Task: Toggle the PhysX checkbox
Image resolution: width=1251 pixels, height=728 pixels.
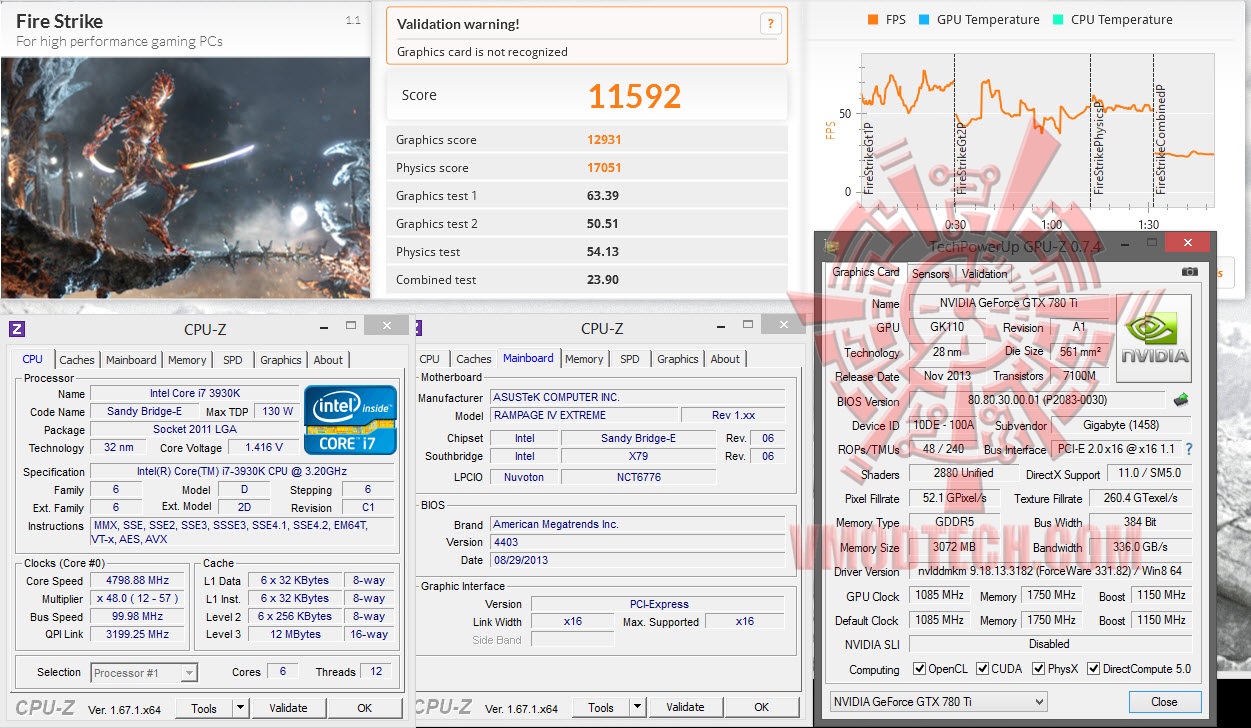Action: 1039,669
